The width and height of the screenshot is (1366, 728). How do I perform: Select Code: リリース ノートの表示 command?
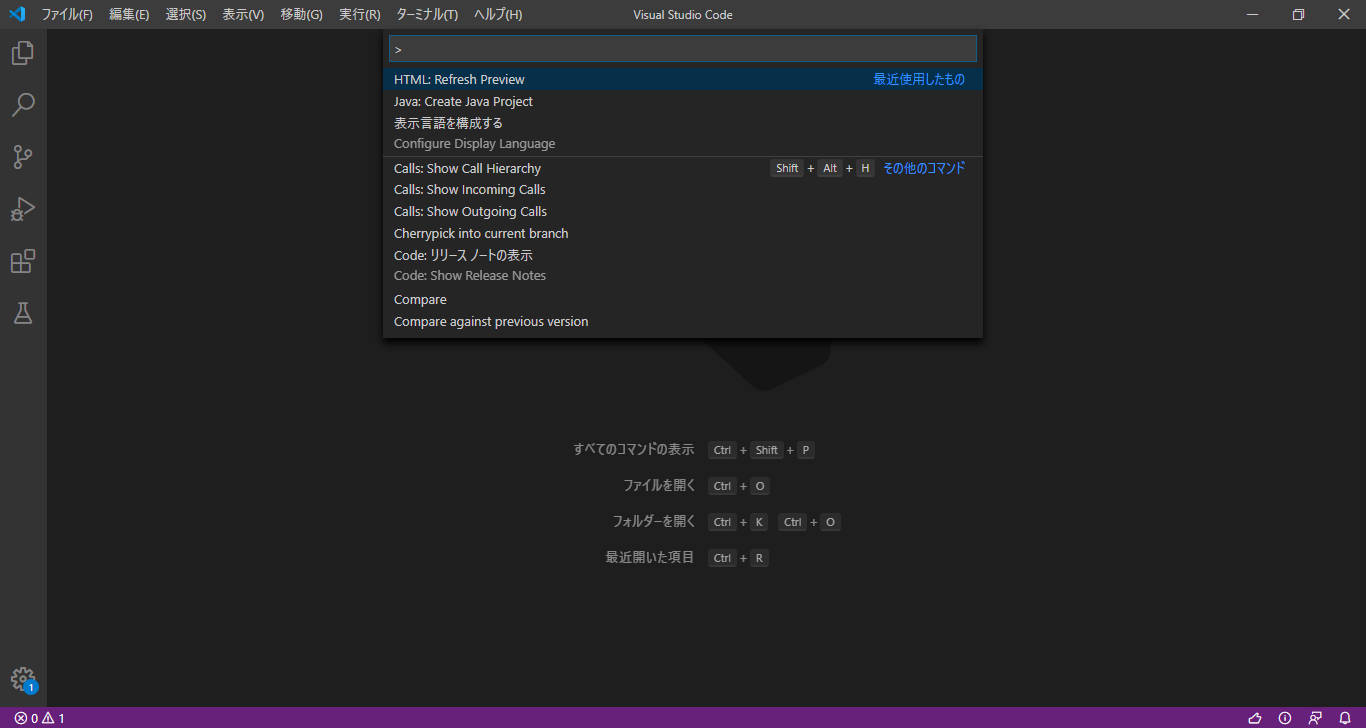click(x=682, y=265)
